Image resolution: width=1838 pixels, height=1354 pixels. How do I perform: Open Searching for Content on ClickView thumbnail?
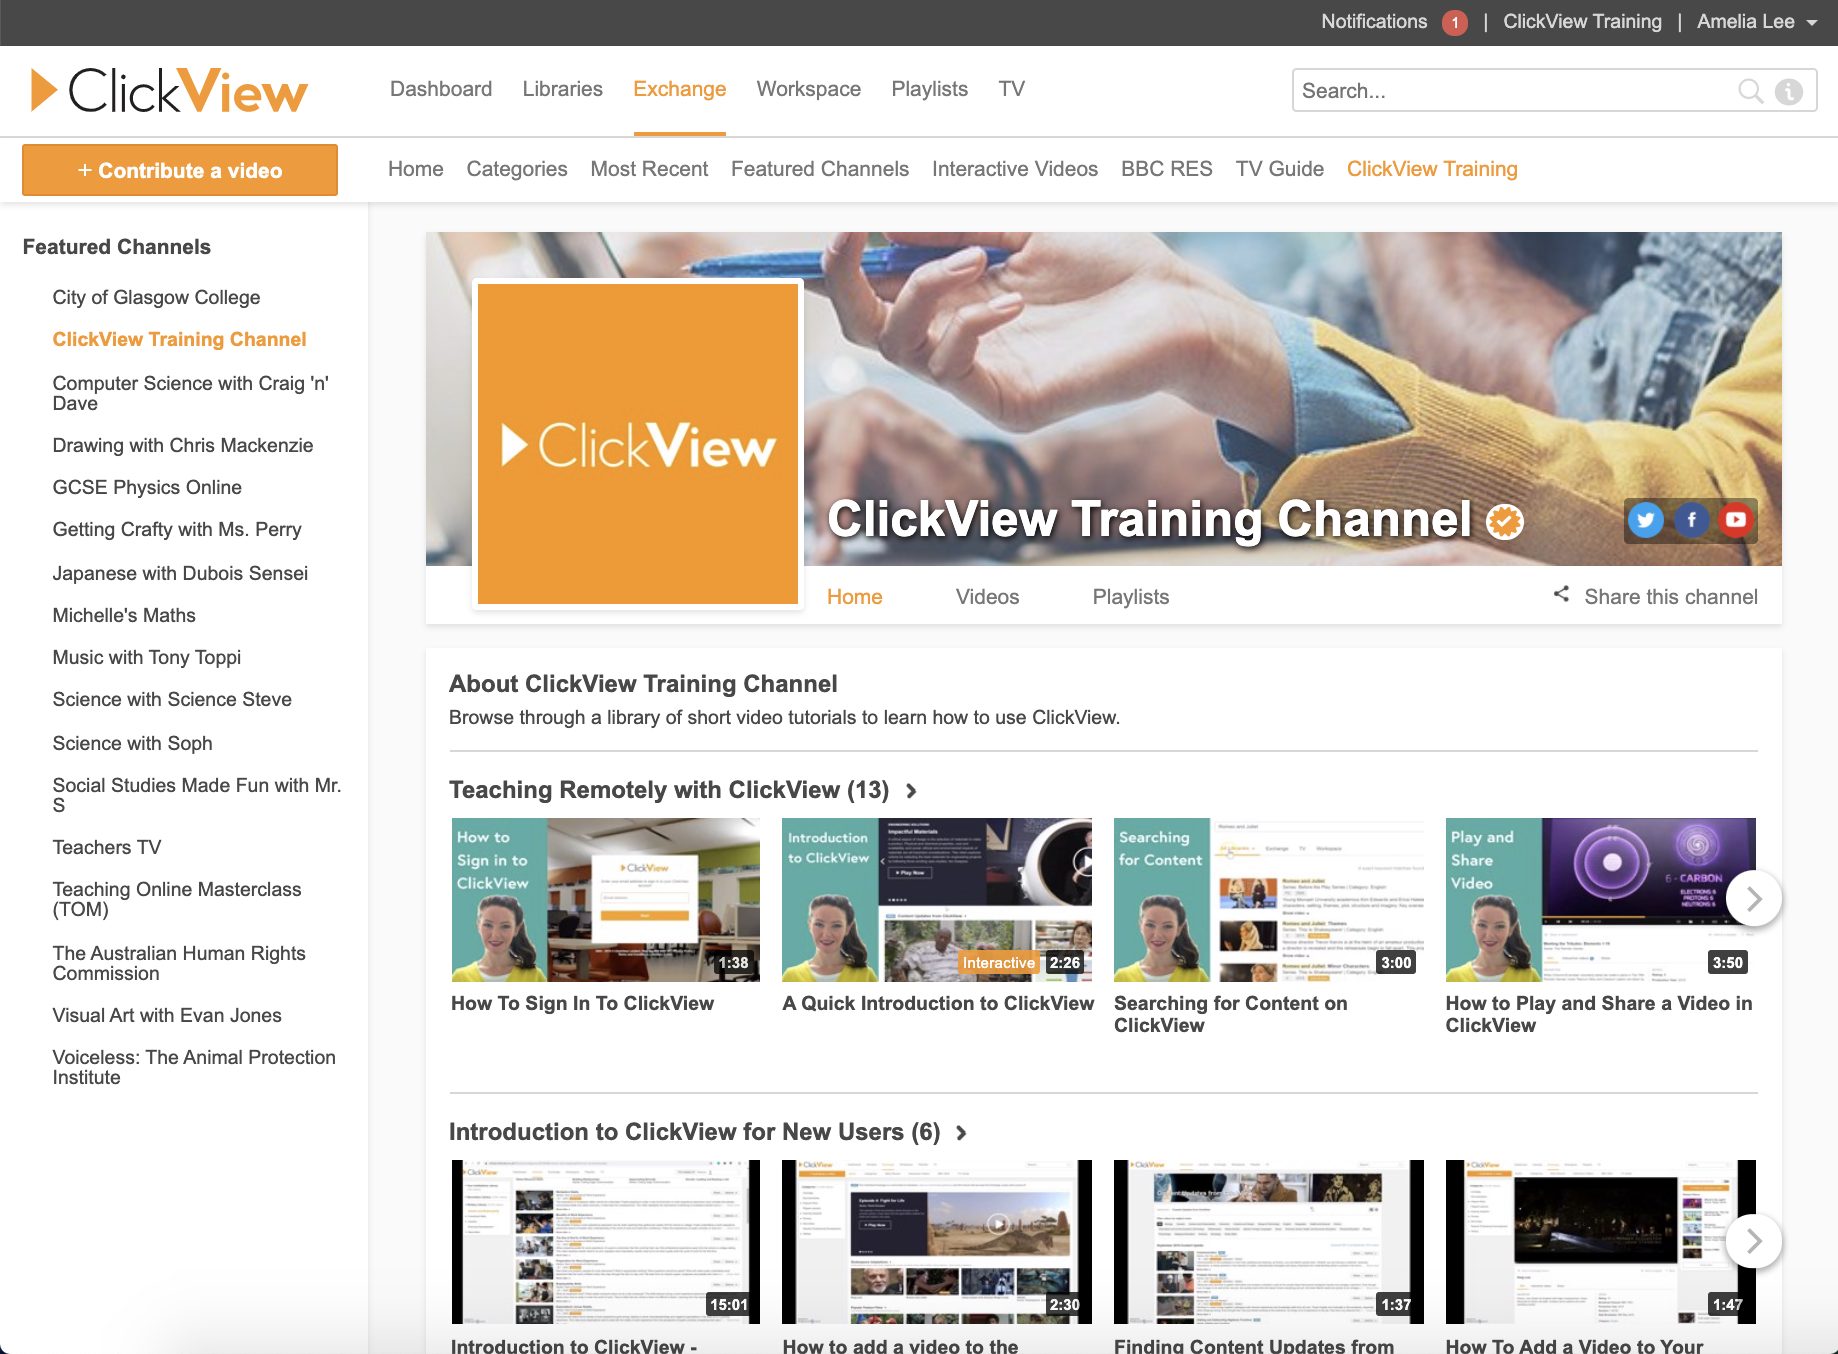tap(1268, 900)
